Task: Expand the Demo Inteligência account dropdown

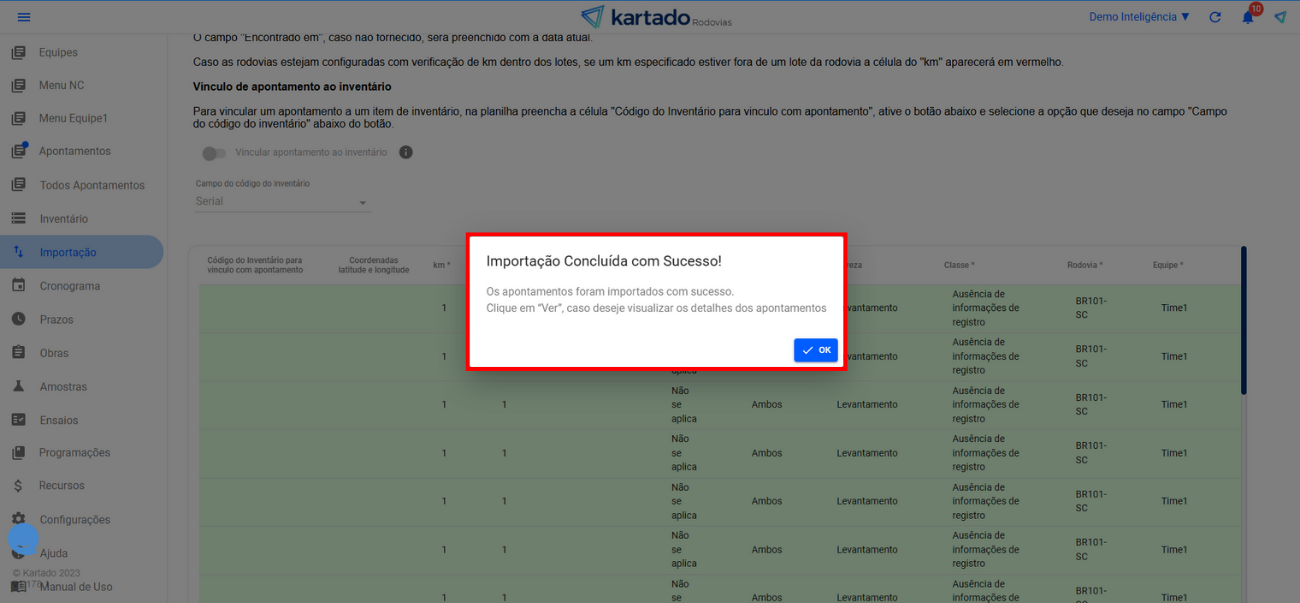Action: point(1139,17)
